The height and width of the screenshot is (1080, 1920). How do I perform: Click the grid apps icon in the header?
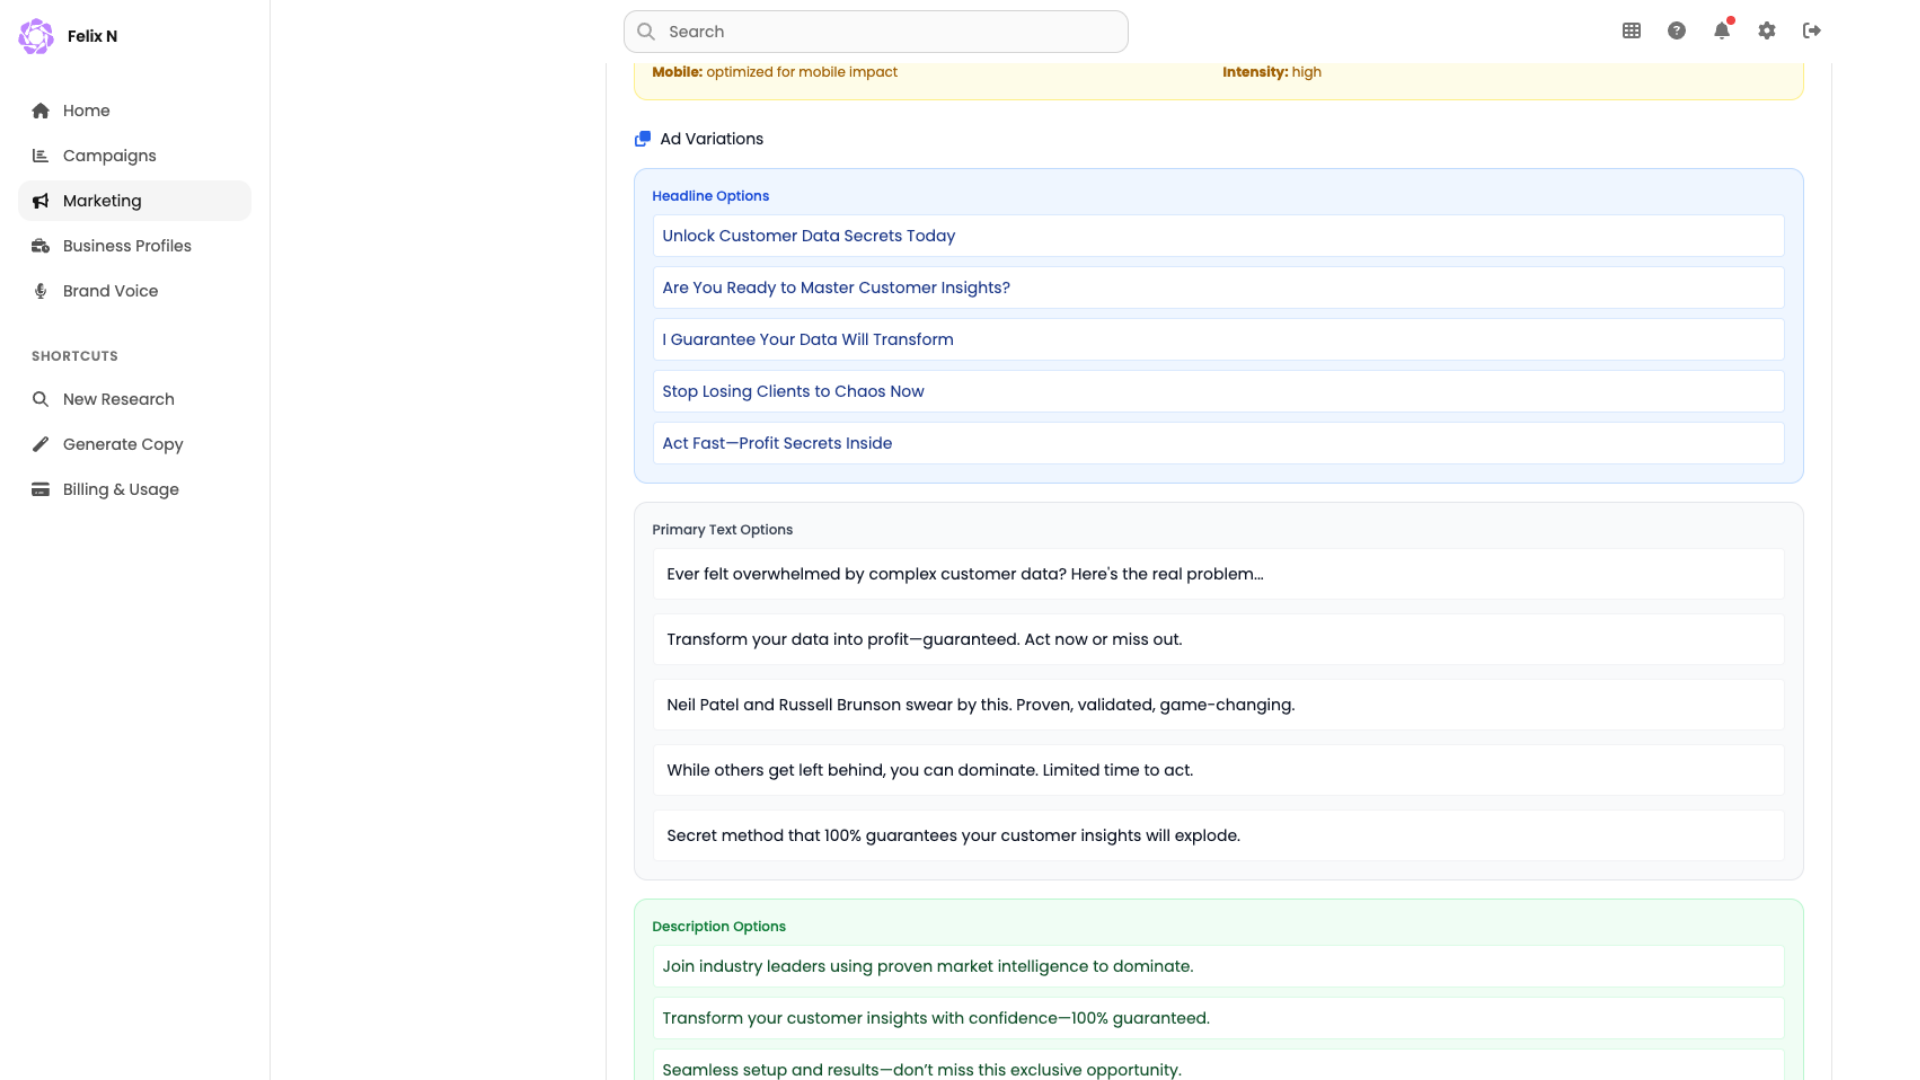[x=1631, y=31]
